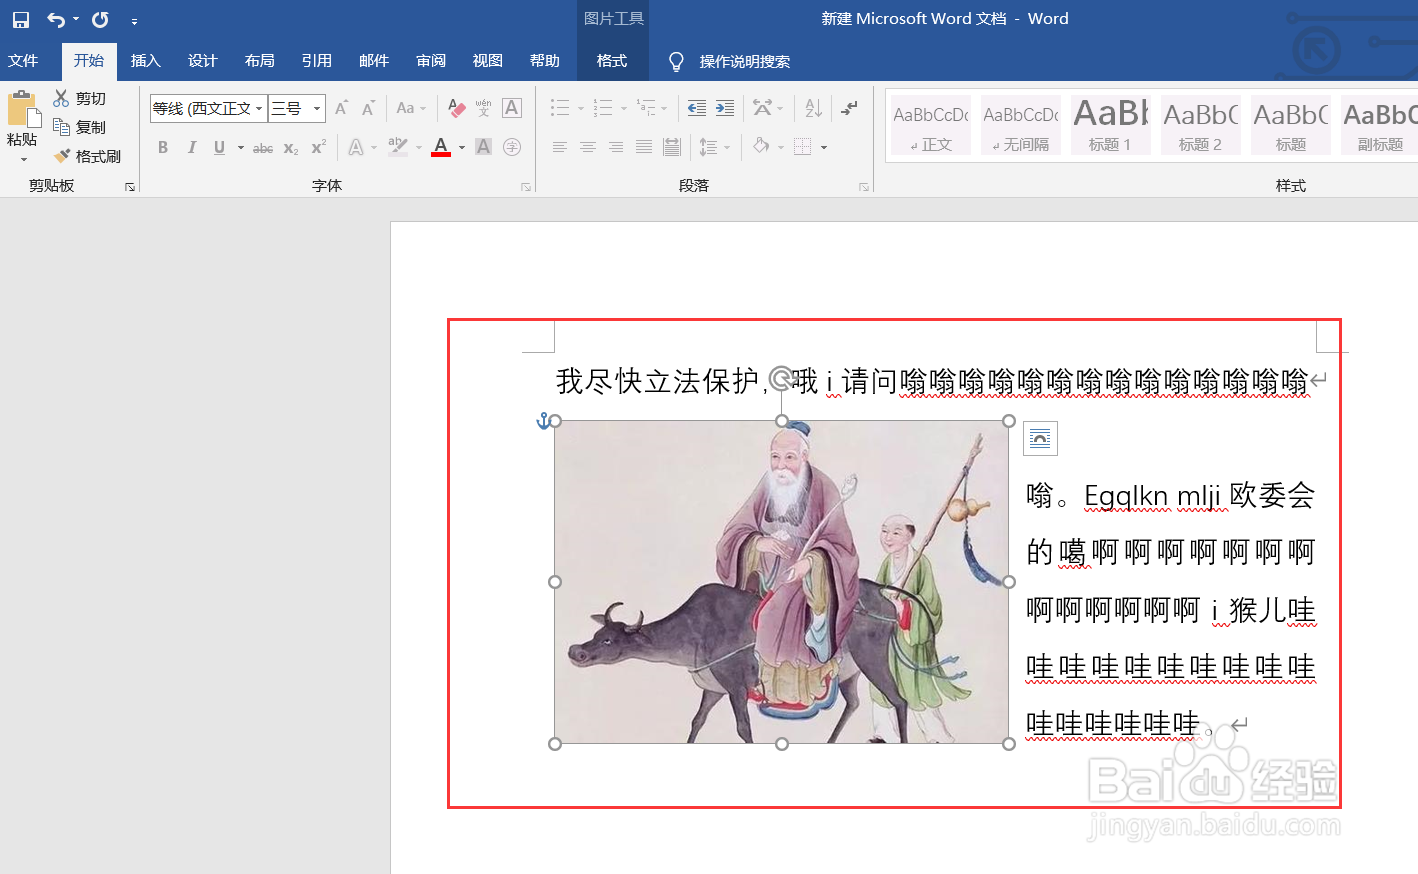Apply the text highlight color
Image resolution: width=1418 pixels, height=874 pixels.
pyautogui.click(x=398, y=147)
